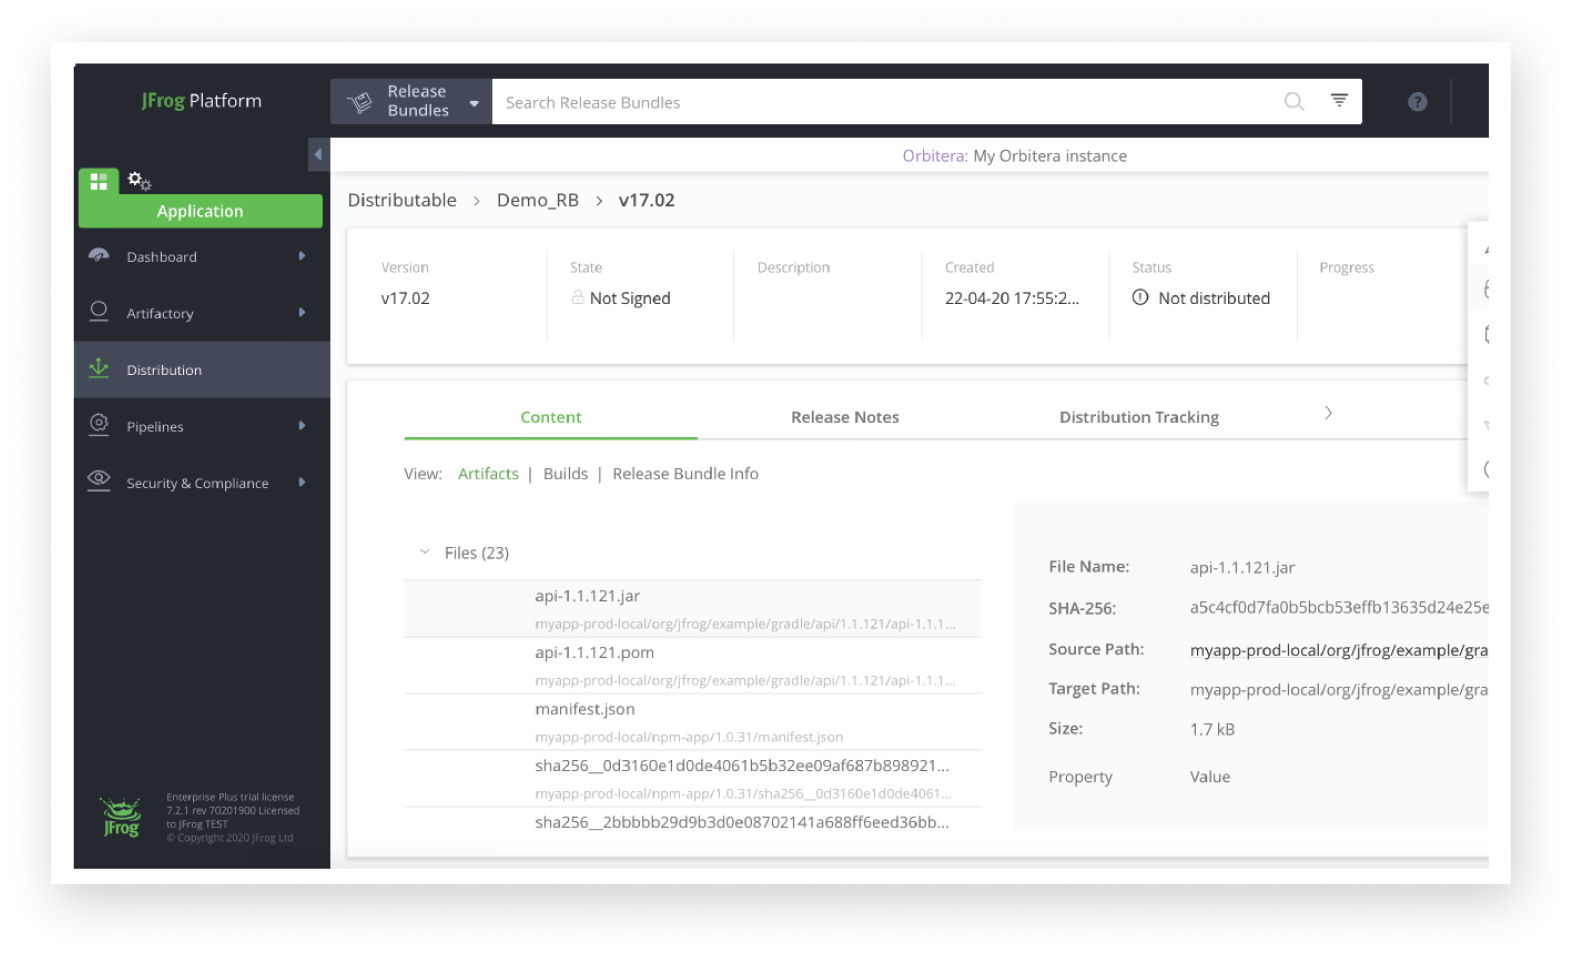Open the Orbitera link

point(935,156)
